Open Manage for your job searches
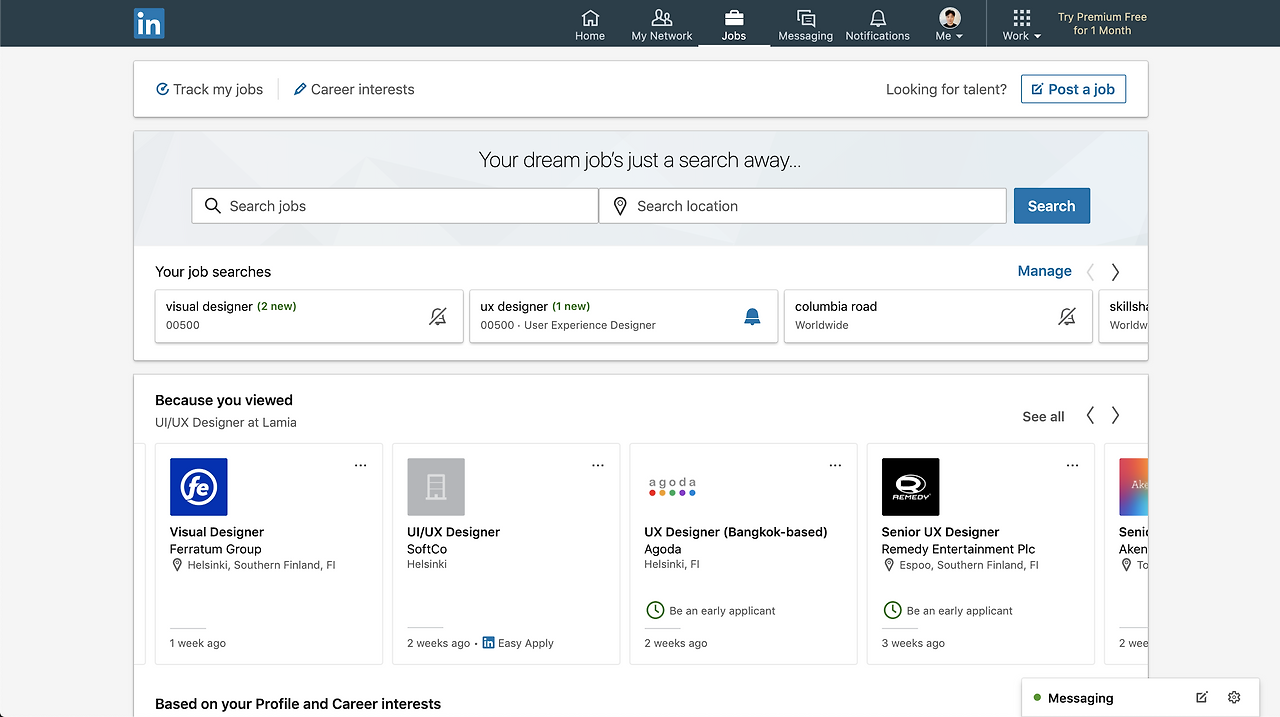1280x717 pixels. [1044, 271]
